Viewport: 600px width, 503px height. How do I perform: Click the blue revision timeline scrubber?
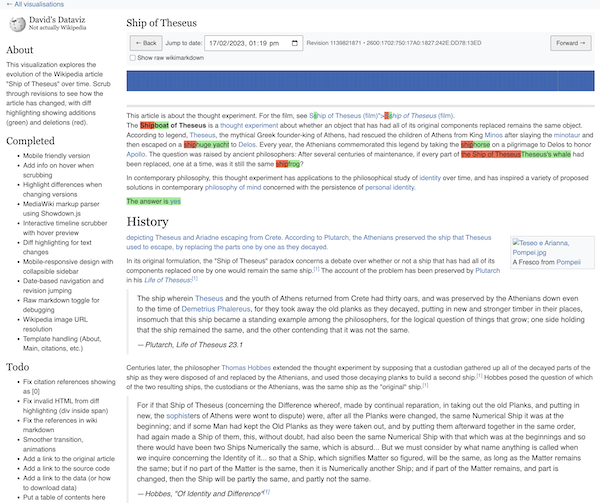tap(360, 81)
